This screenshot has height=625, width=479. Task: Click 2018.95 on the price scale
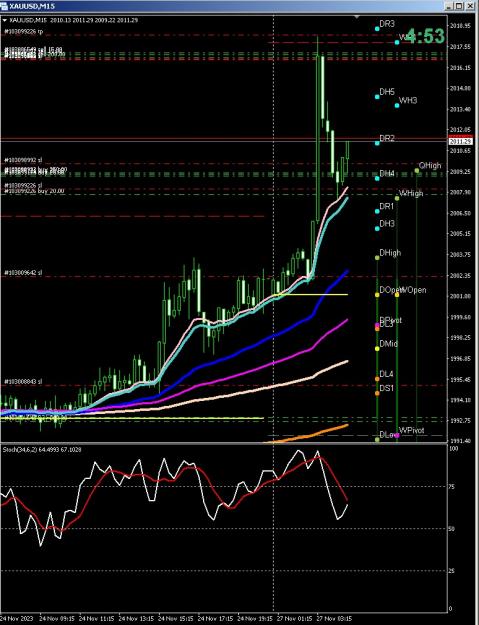point(461,26)
